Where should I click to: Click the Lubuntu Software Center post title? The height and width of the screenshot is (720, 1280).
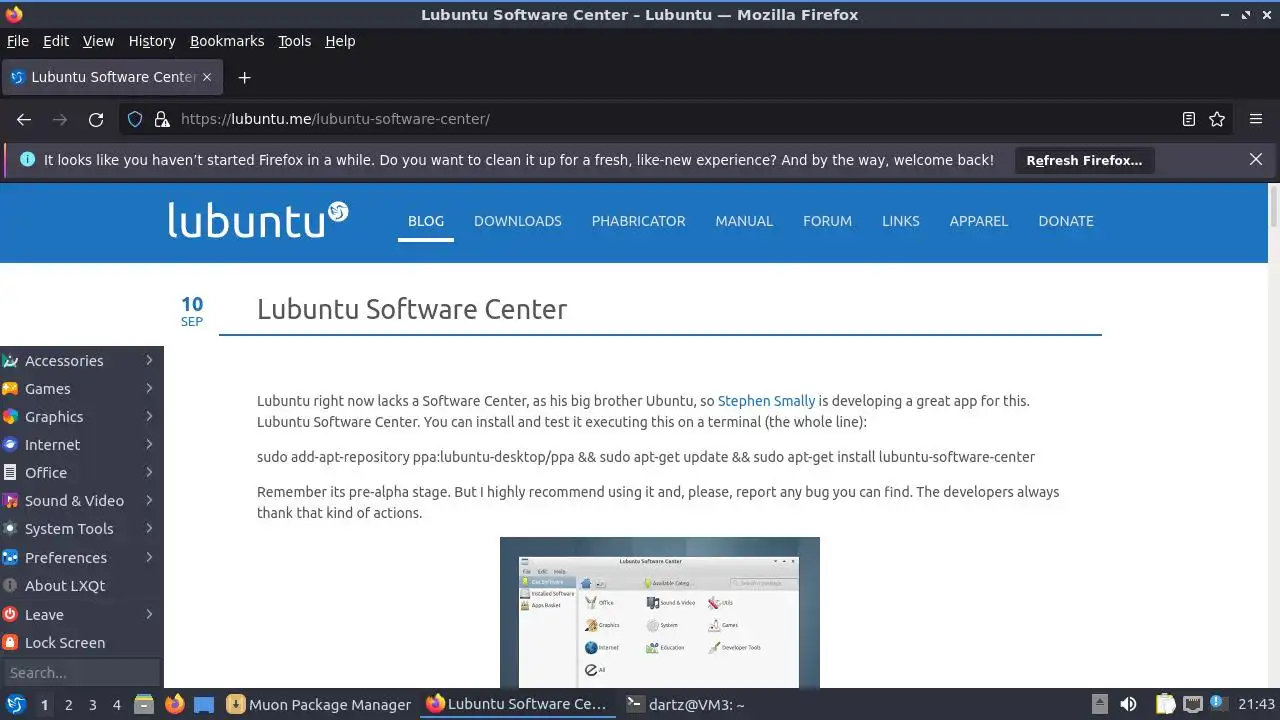pyautogui.click(x=412, y=309)
